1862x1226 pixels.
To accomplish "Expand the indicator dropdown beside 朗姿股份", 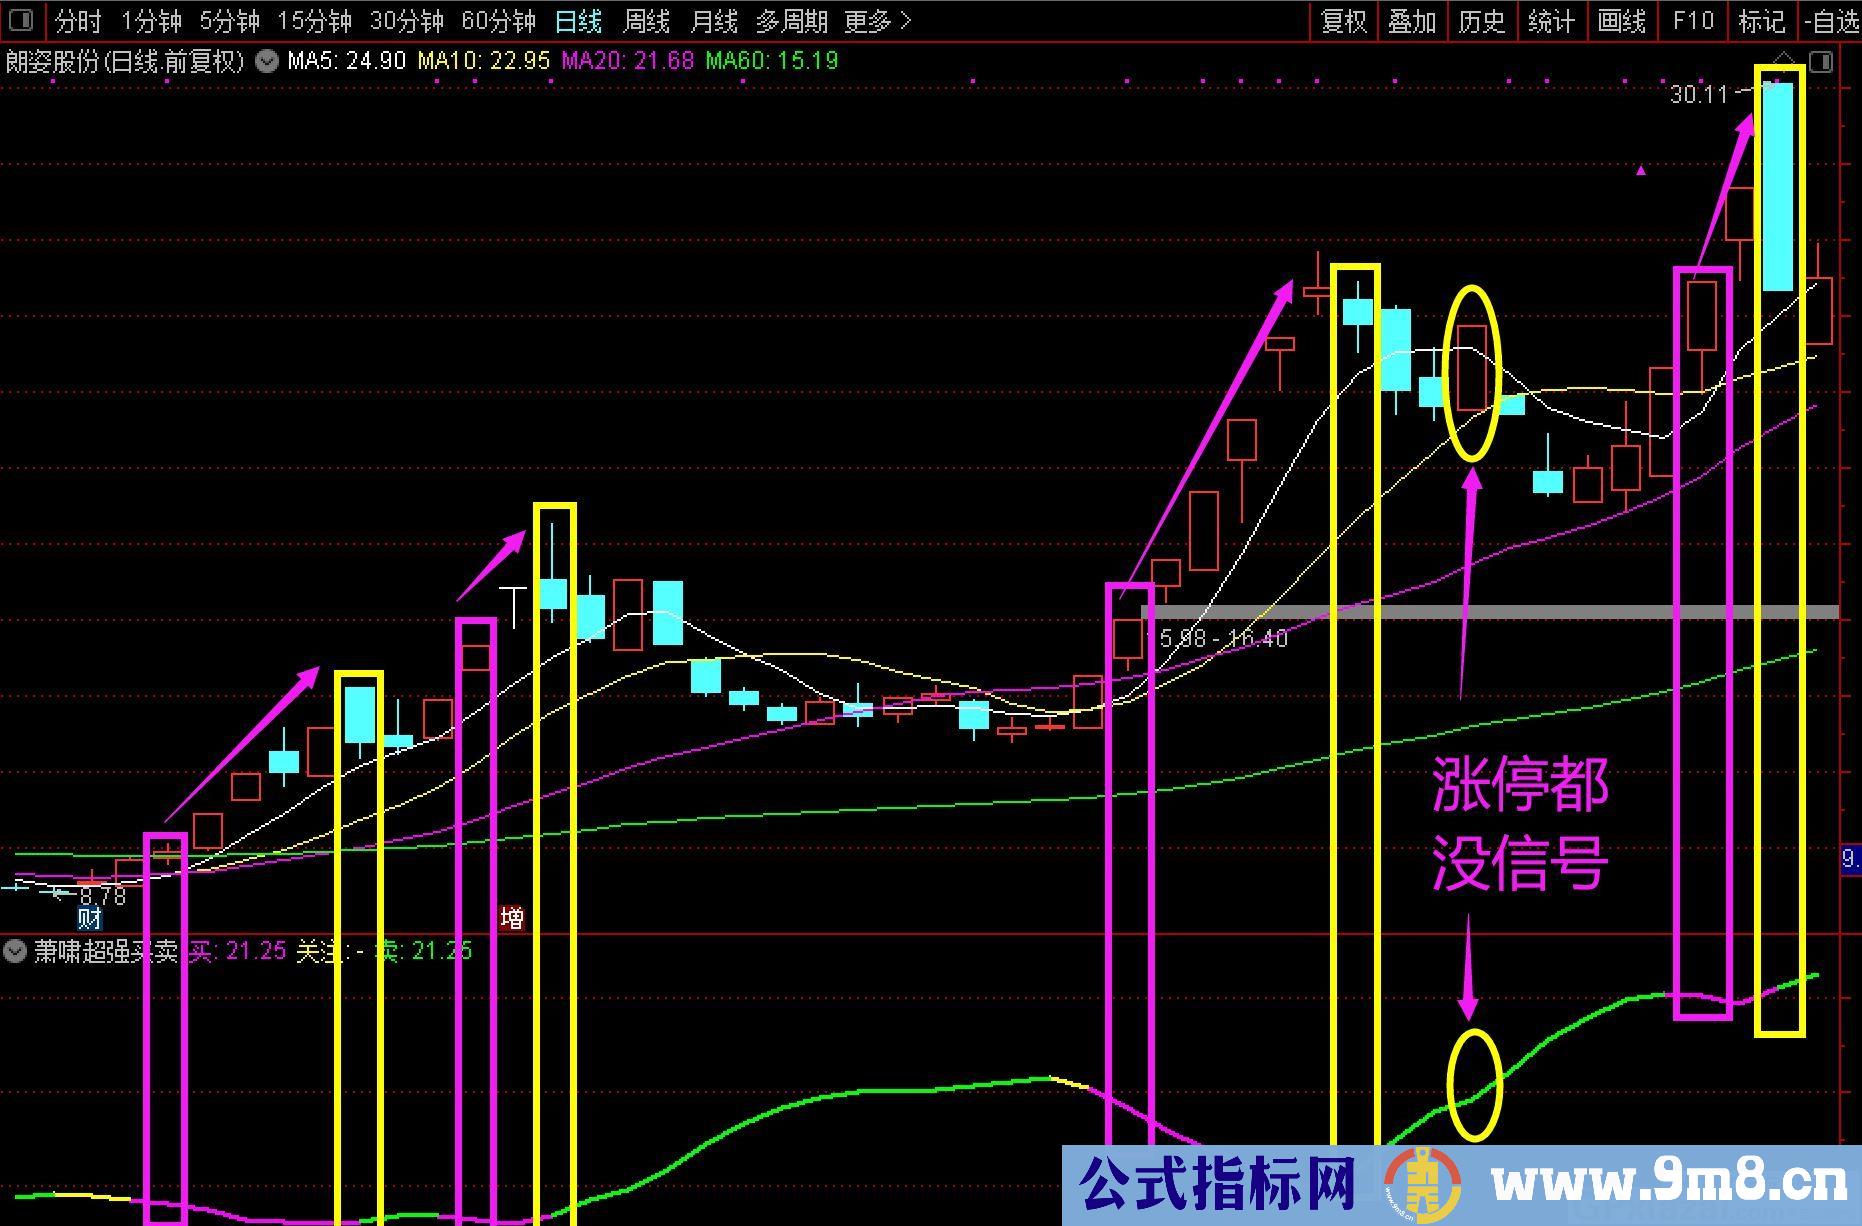I will pyautogui.click(x=267, y=61).
